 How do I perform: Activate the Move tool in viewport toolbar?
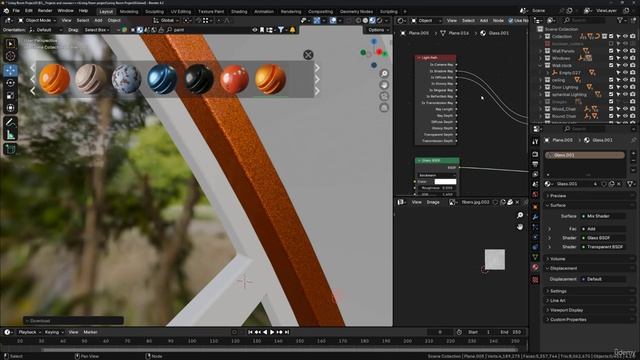[x=11, y=70]
